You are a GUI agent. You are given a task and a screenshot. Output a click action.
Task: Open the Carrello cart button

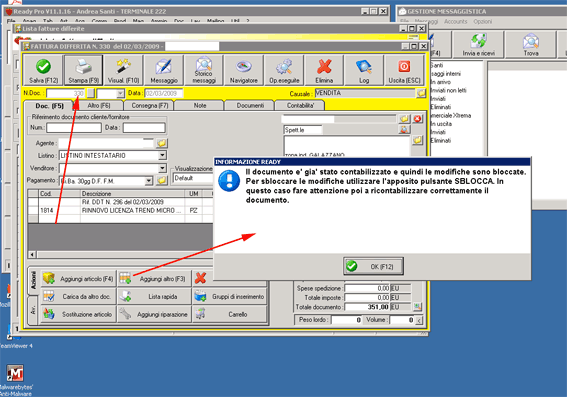coord(230,314)
